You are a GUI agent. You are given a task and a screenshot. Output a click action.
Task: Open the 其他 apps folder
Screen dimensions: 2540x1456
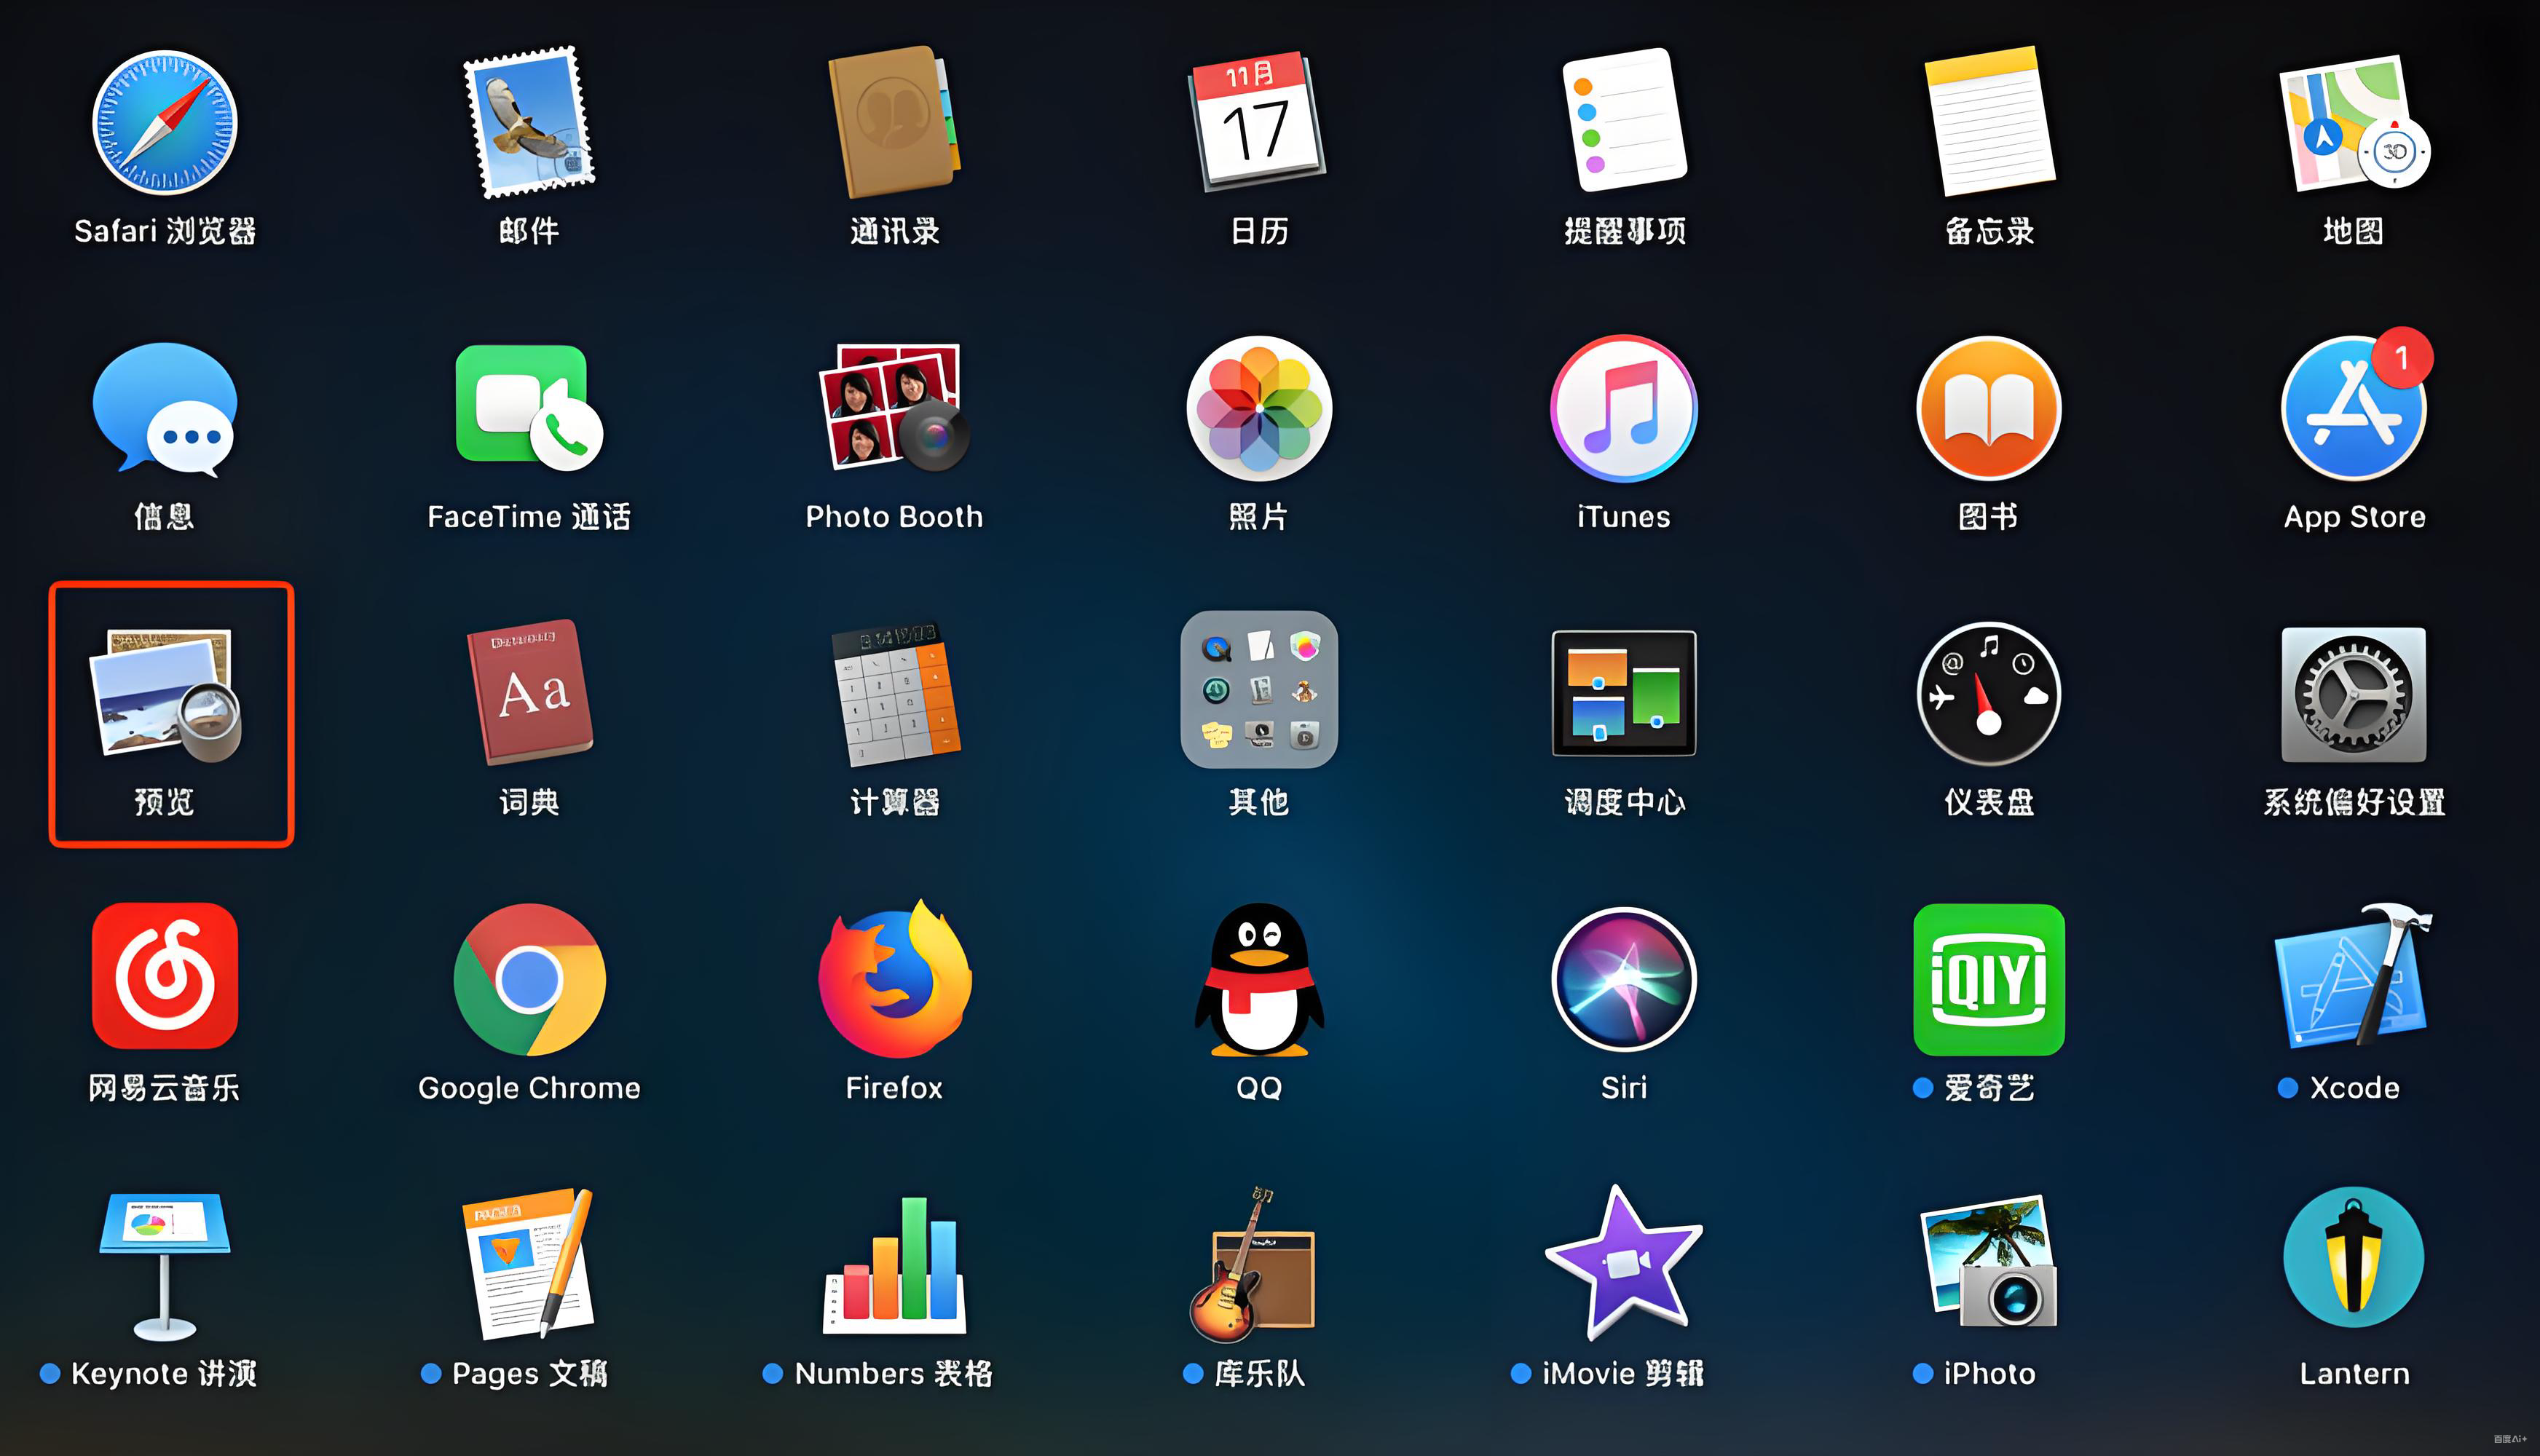pos(1258,690)
